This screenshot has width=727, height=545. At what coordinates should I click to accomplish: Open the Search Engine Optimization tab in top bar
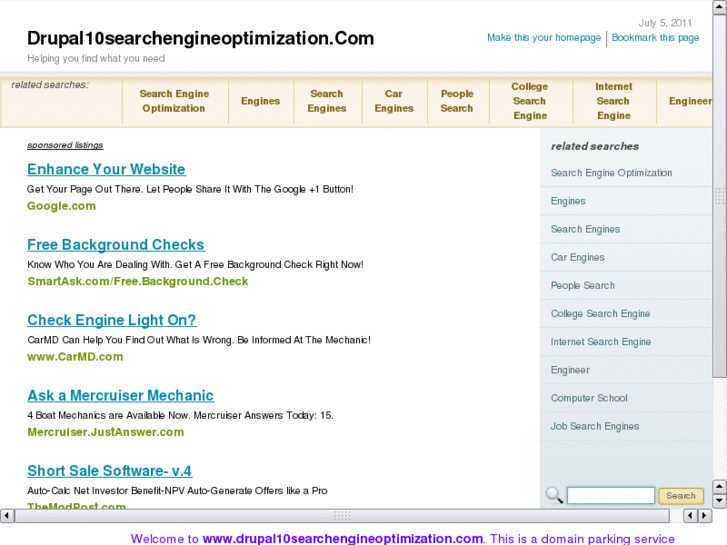[x=174, y=101]
